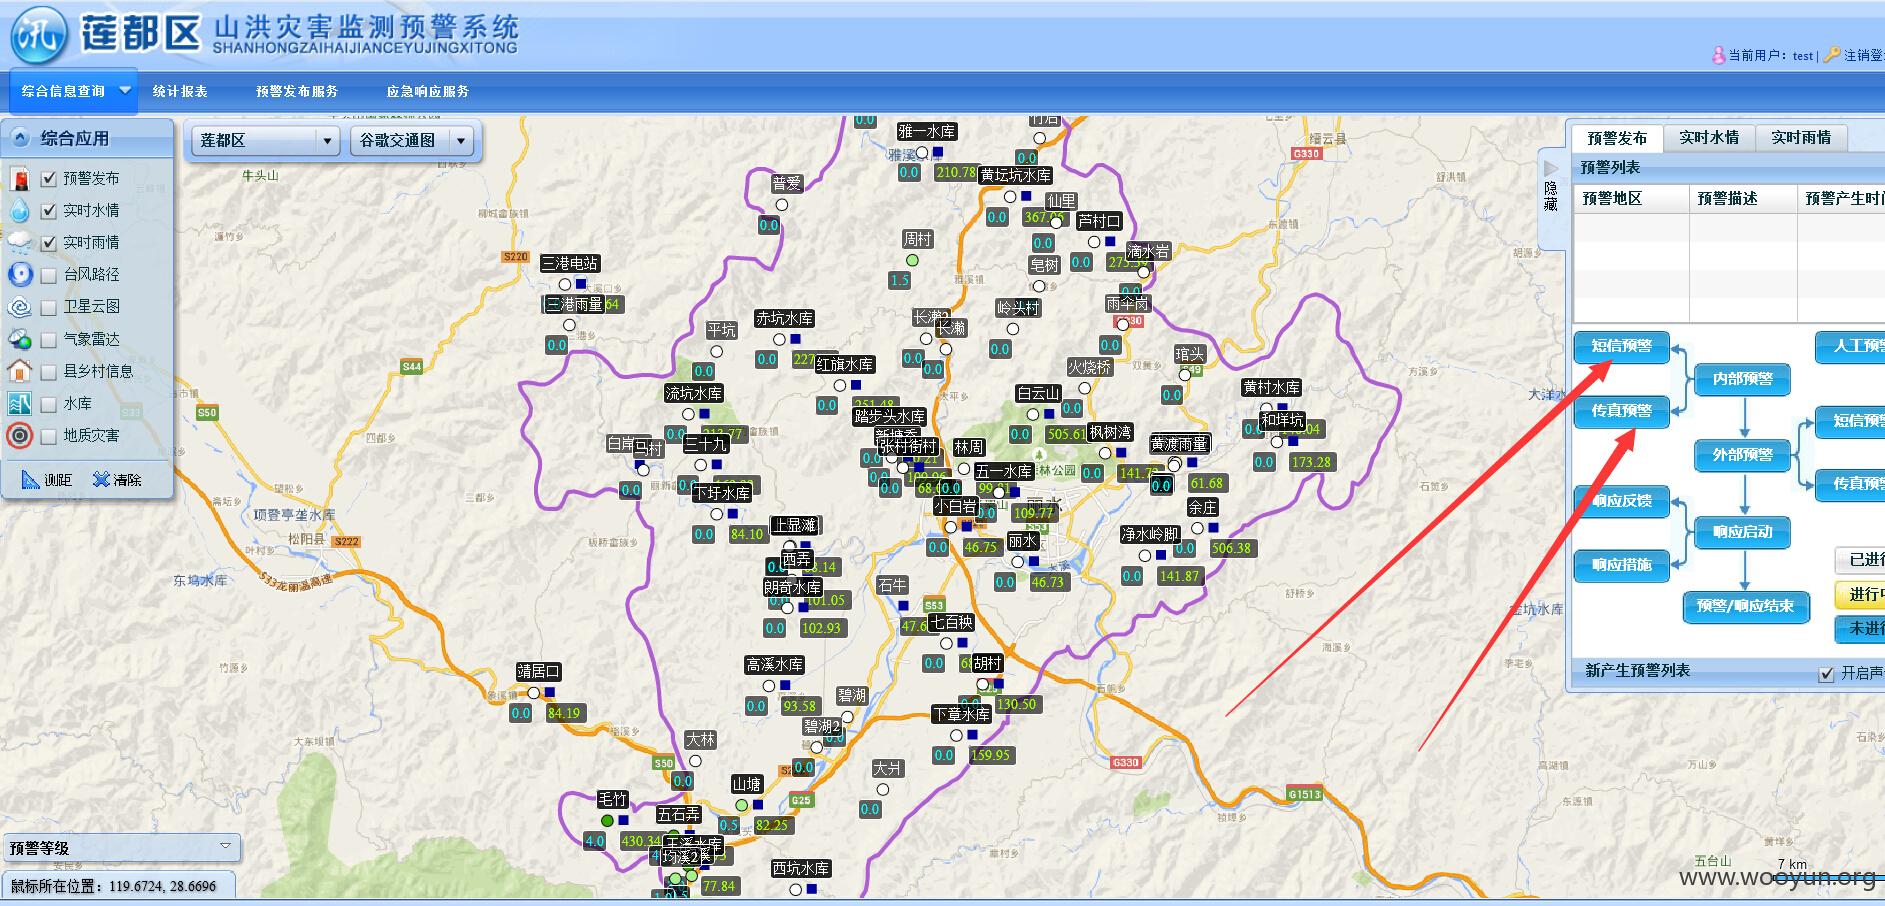Image resolution: width=1885 pixels, height=906 pixels.
Task: Click the 预警地区 column header
Action: pos(1631,198)
